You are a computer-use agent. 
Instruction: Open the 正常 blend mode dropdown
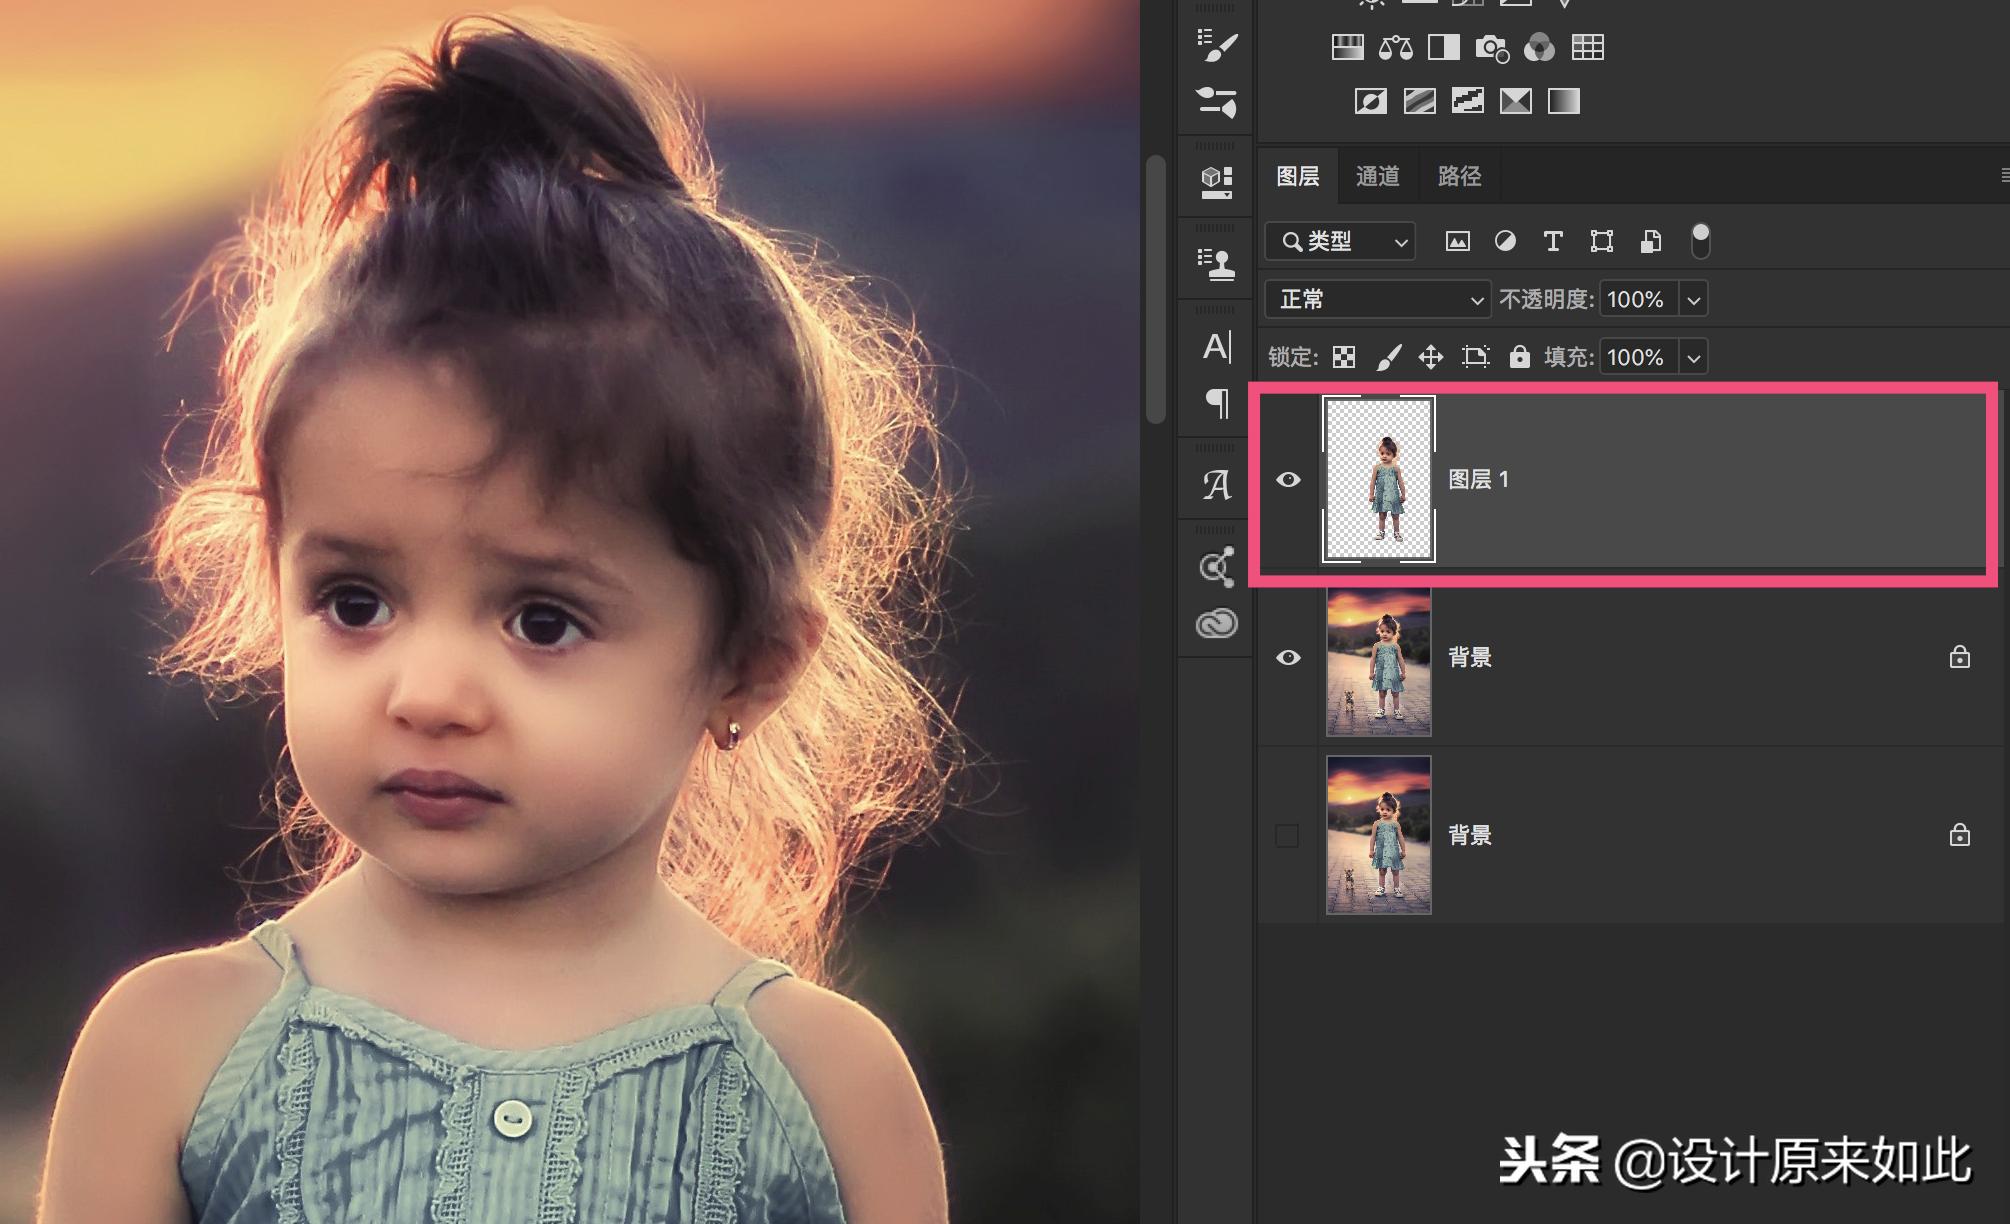[1377, 299]
